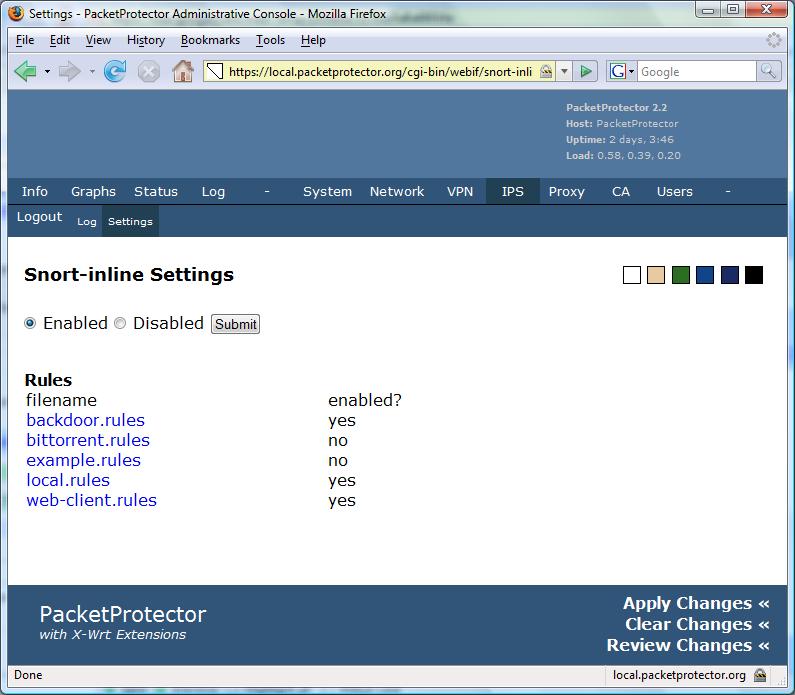Viewport: 795px width, 695px height.
Task: Click the Google search engine icon
Action: point(617,71)
